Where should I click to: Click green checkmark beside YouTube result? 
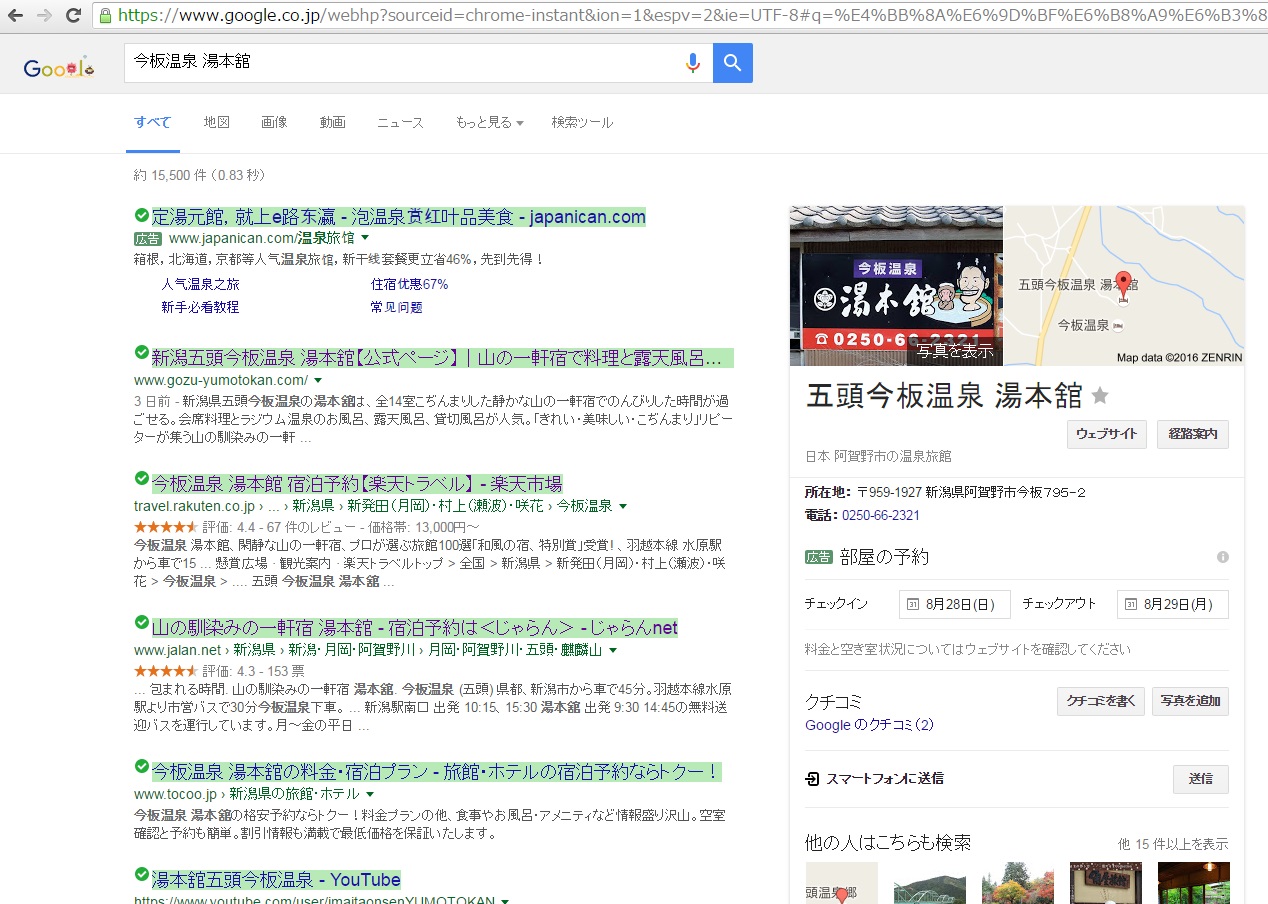[141, 875]
